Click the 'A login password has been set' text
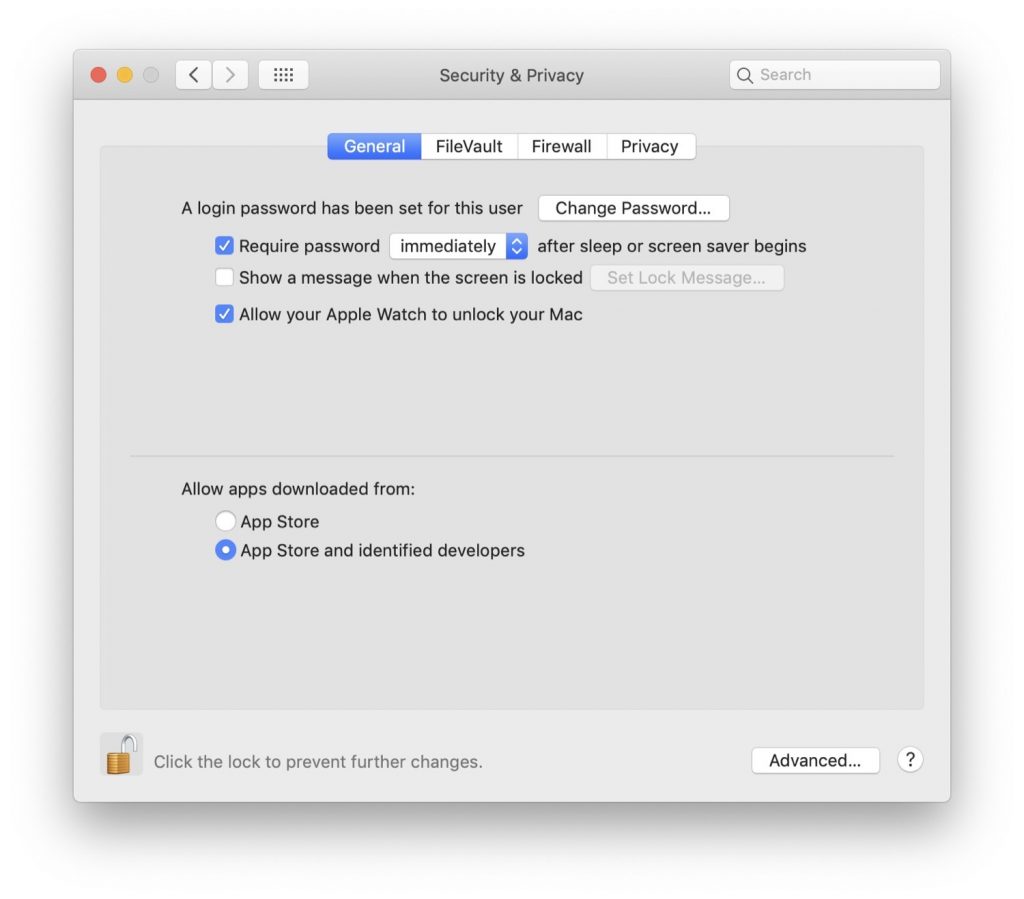This screenshot has width=1024, height=899. point(352,208)
